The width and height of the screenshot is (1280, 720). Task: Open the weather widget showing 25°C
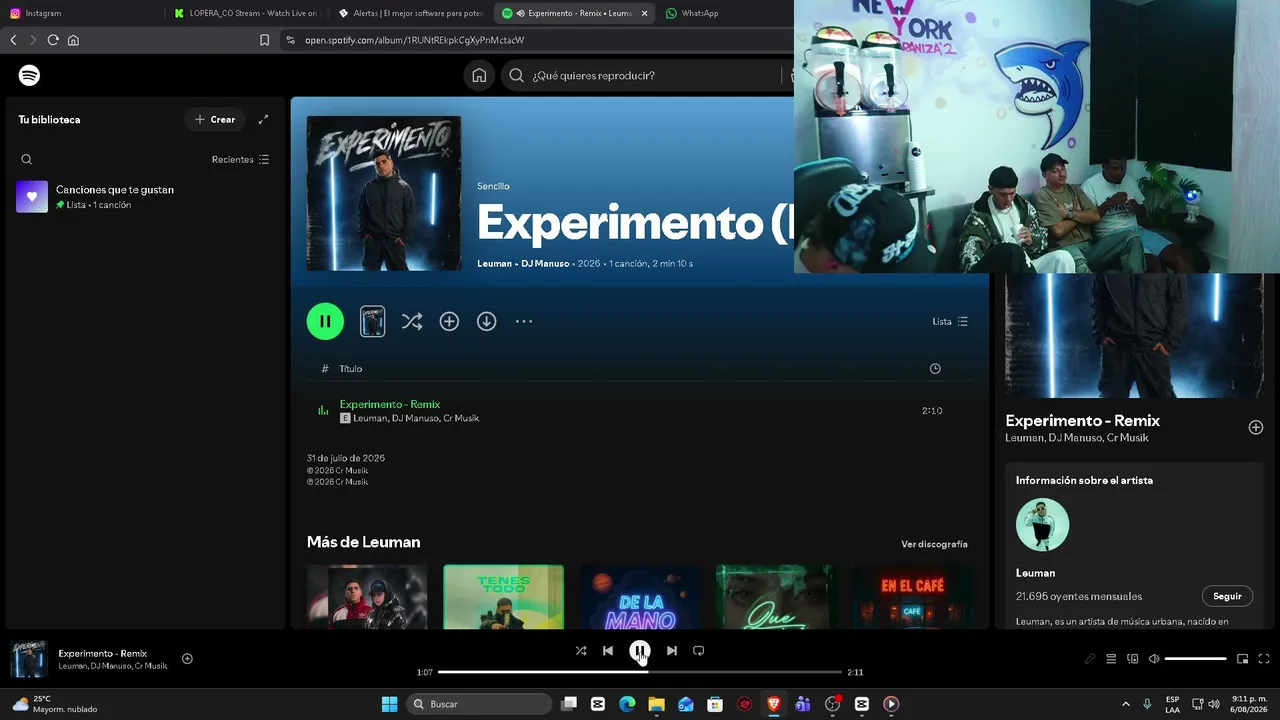[x=55, y=704]
